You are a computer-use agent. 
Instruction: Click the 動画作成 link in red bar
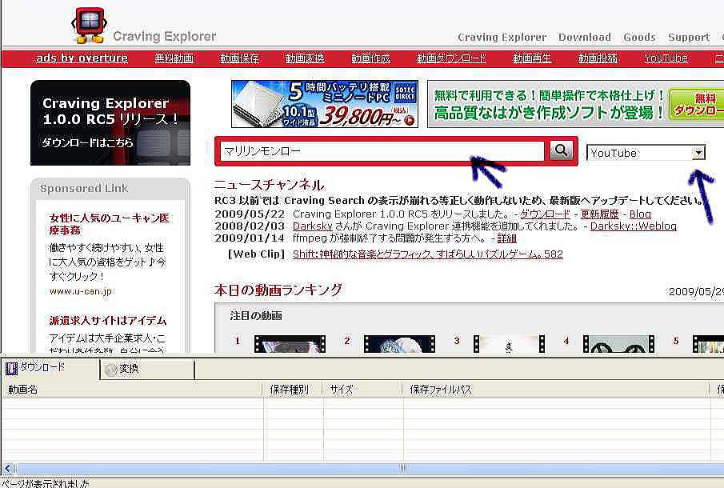[x=370, y=58]
